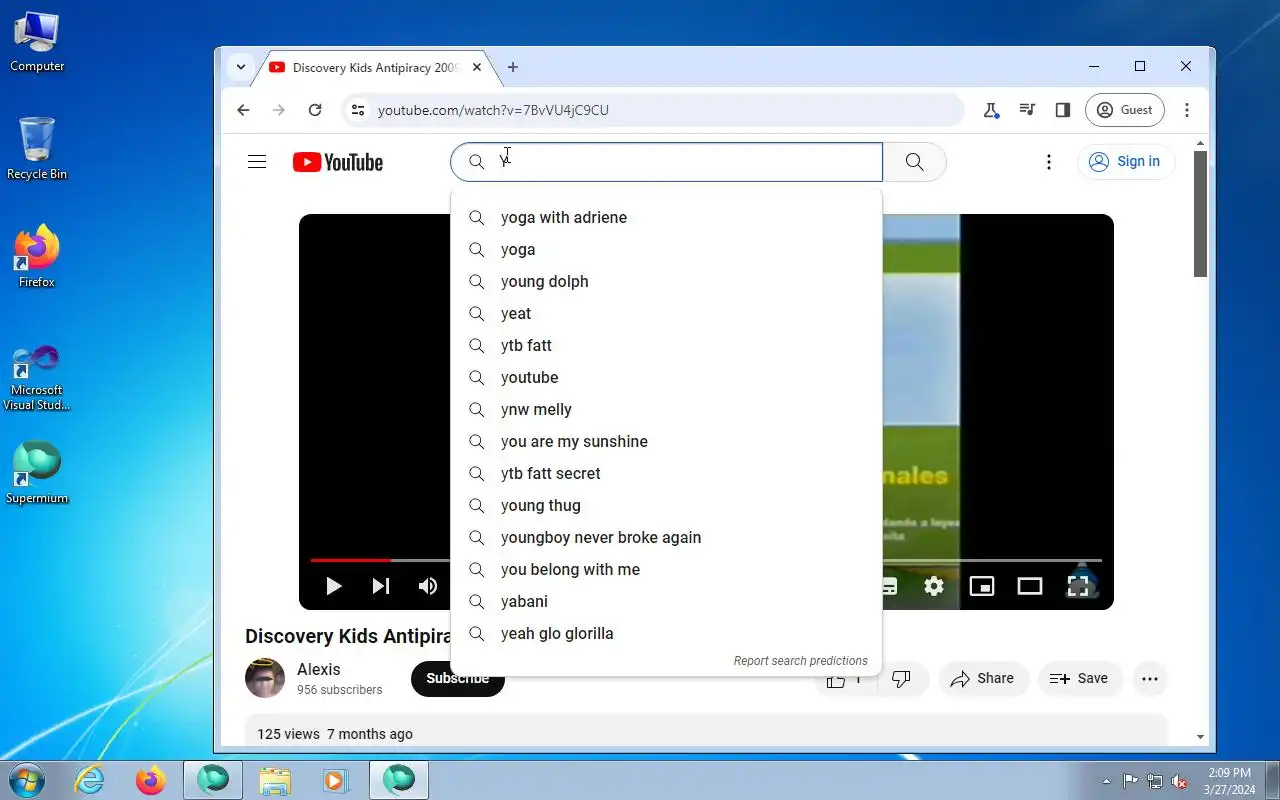The image size is (1280, 800).
Task: Open the YouTube guide hamburger menu
Action: coord(257,162)
